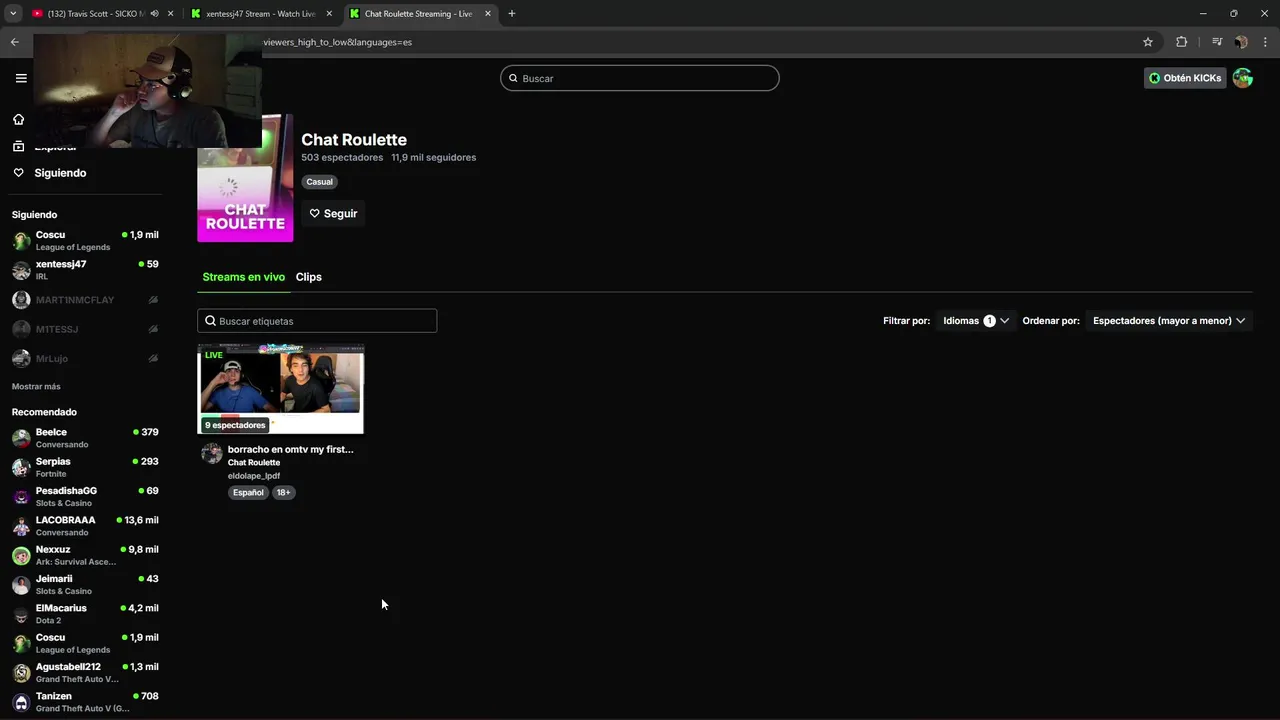1280x720 pixels.
Task: Close the xentessj47 Stream tab
Action: [x=329, y=14]
